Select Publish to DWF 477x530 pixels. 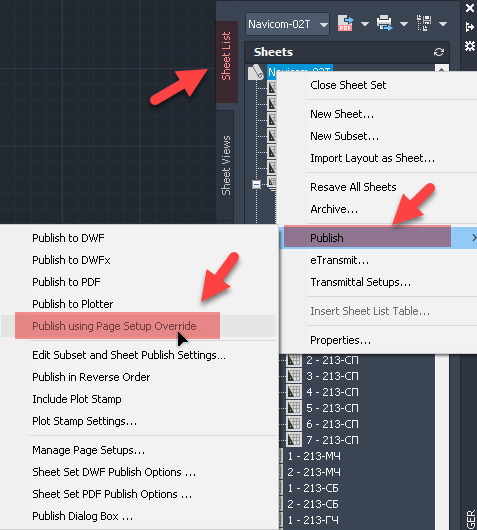click(68, 238)
